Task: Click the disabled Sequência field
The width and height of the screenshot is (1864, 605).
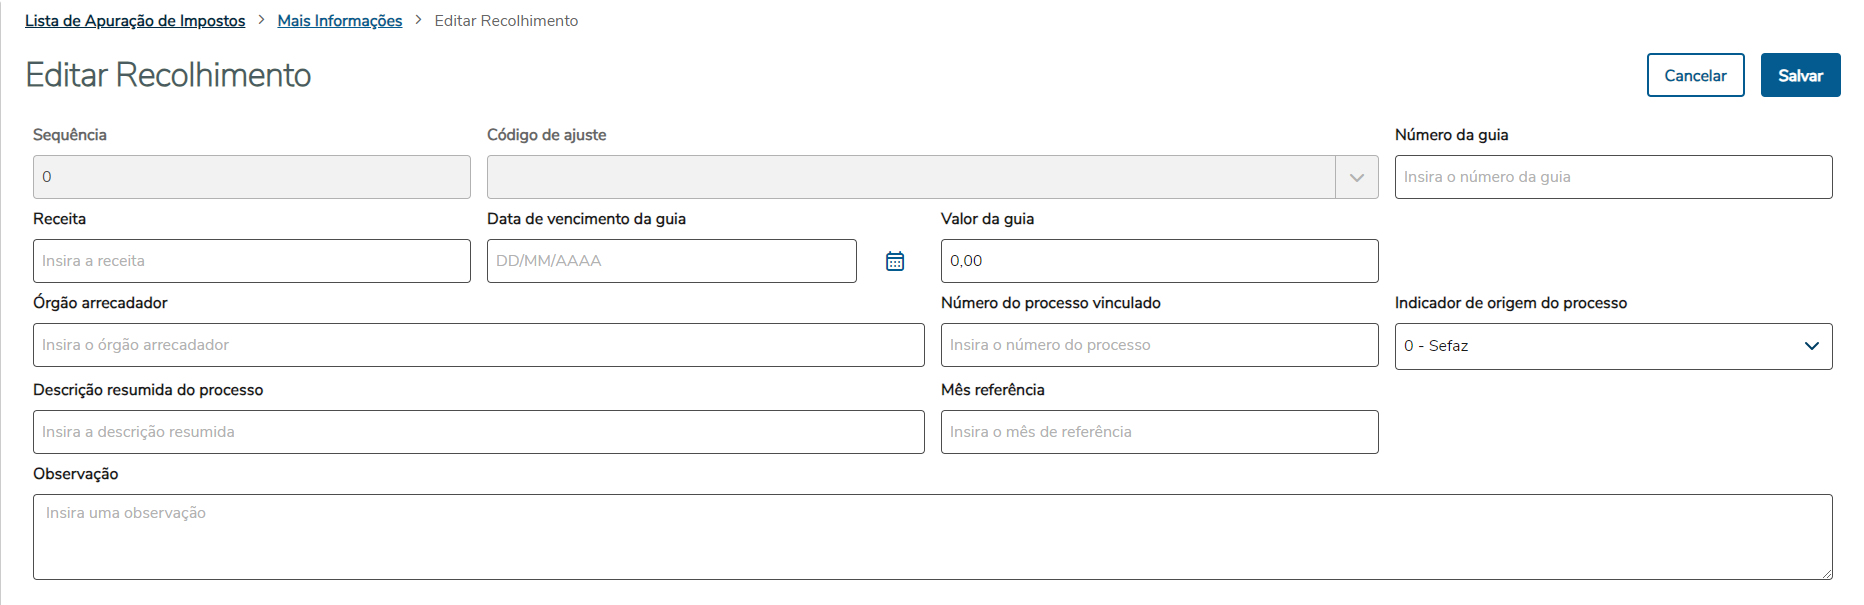Action: 251,177
